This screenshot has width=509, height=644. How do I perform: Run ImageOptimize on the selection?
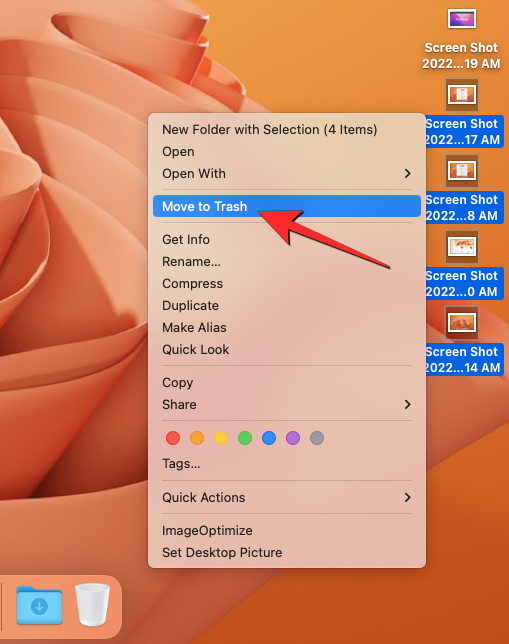pyautogui.click(x=287, y=530)
